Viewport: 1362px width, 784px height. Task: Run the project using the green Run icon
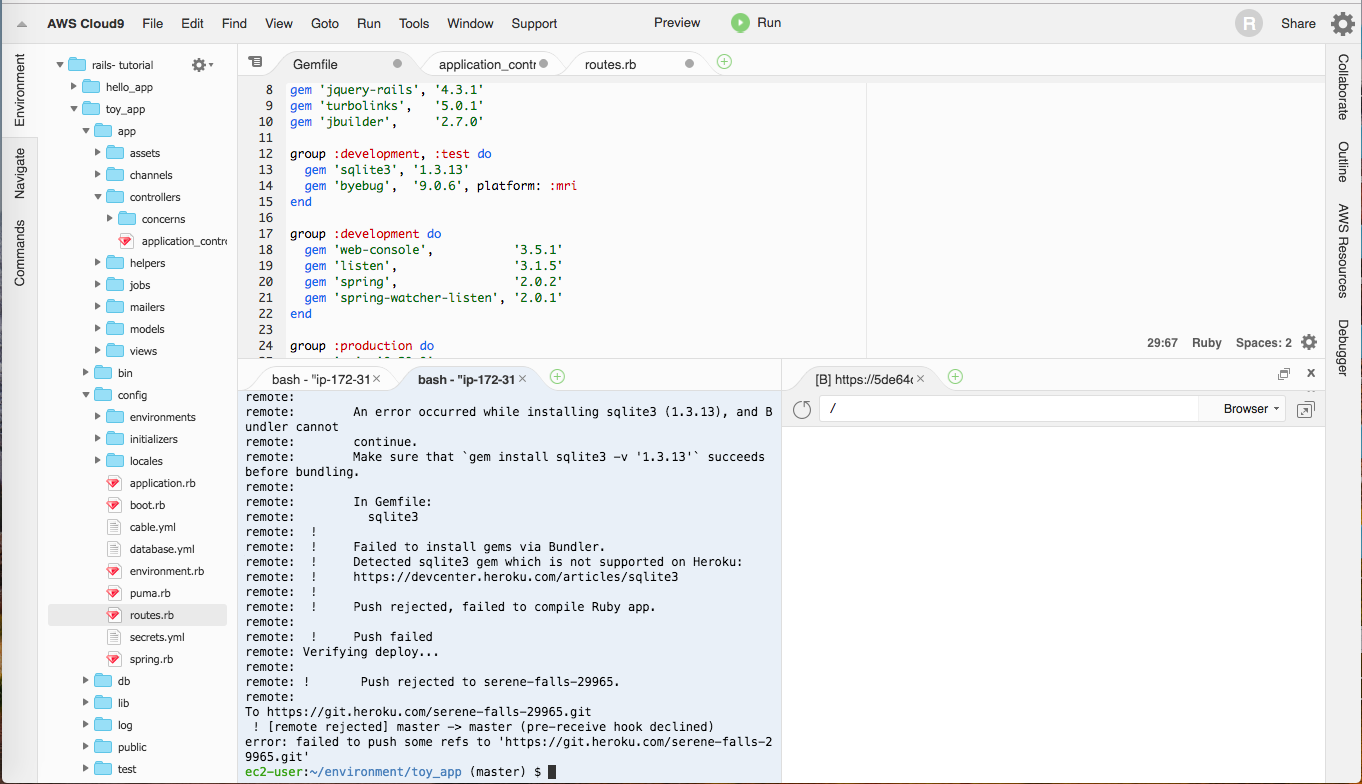click(742, 22)
